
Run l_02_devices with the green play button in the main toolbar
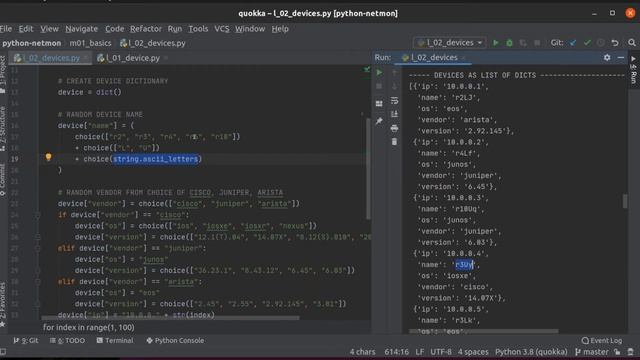click(x=496, y=43)
